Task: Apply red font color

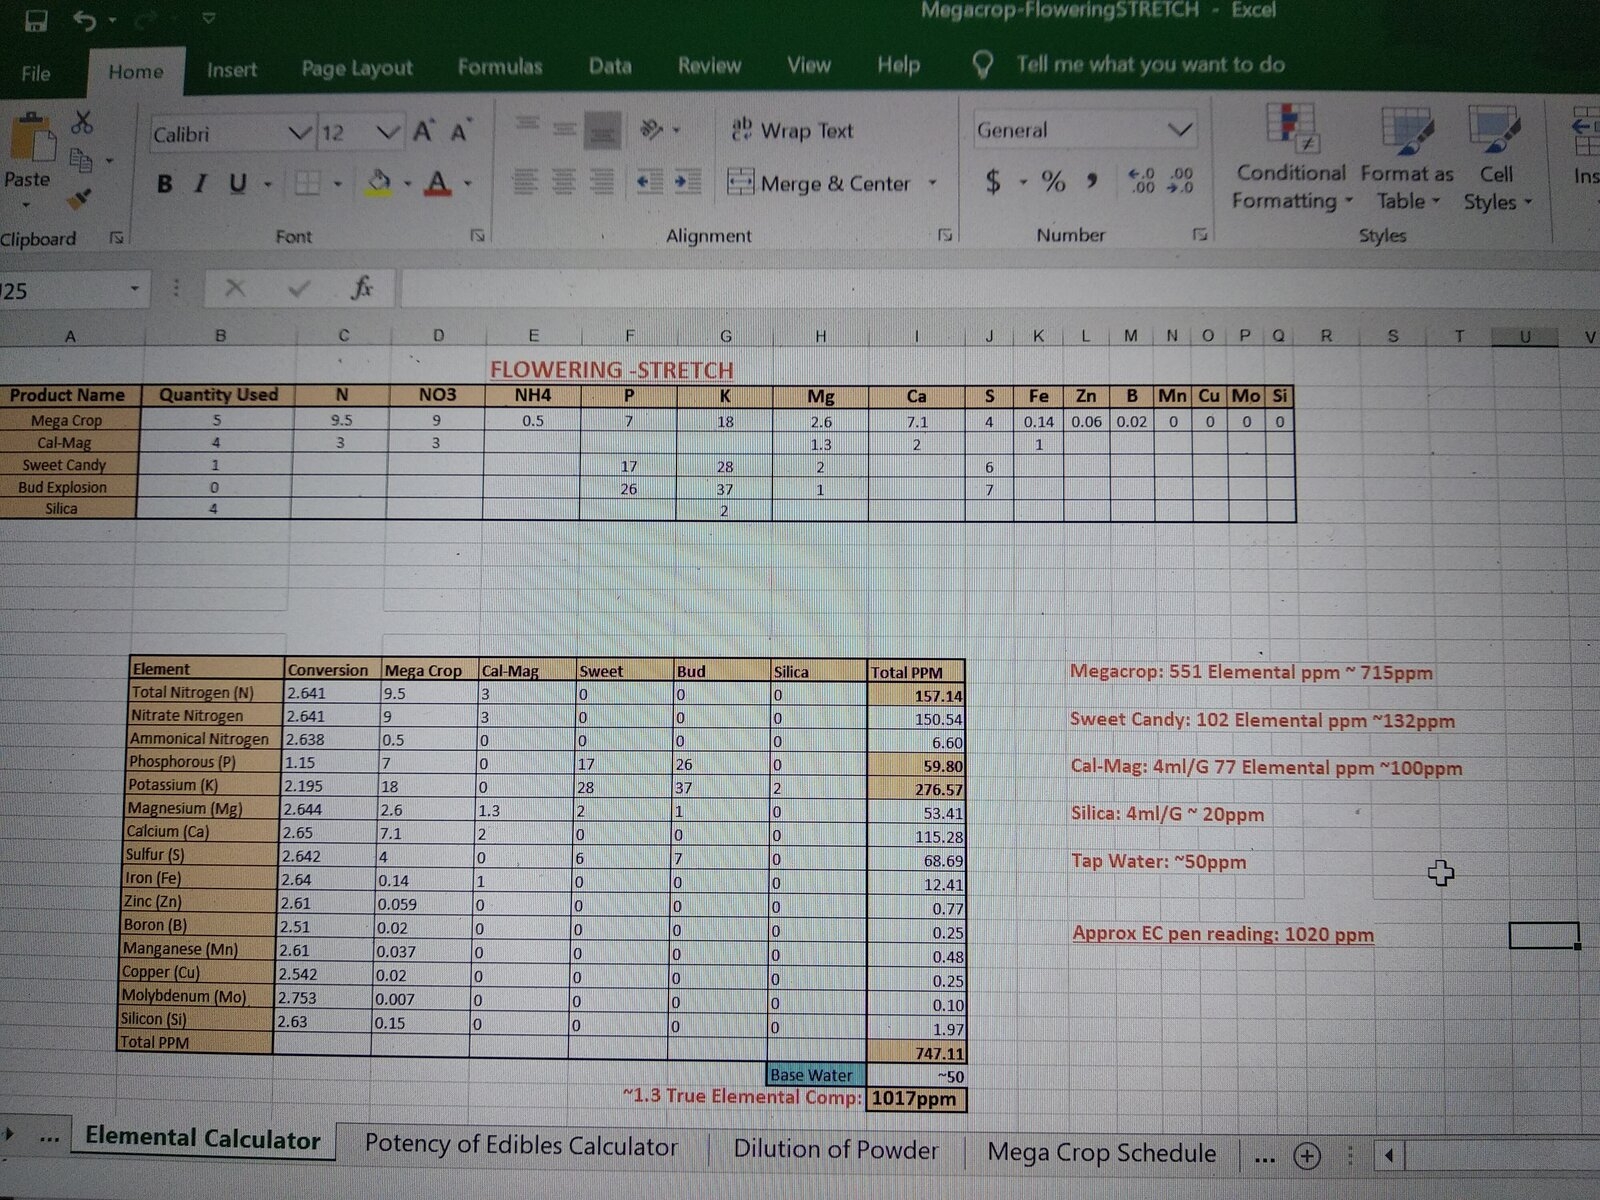Action: [x=438, y=182]
